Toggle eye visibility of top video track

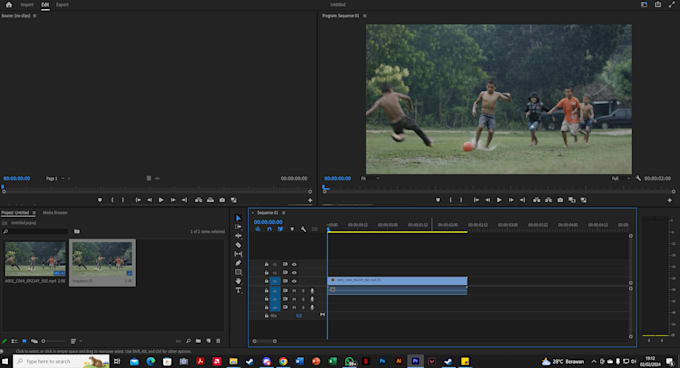294,264
